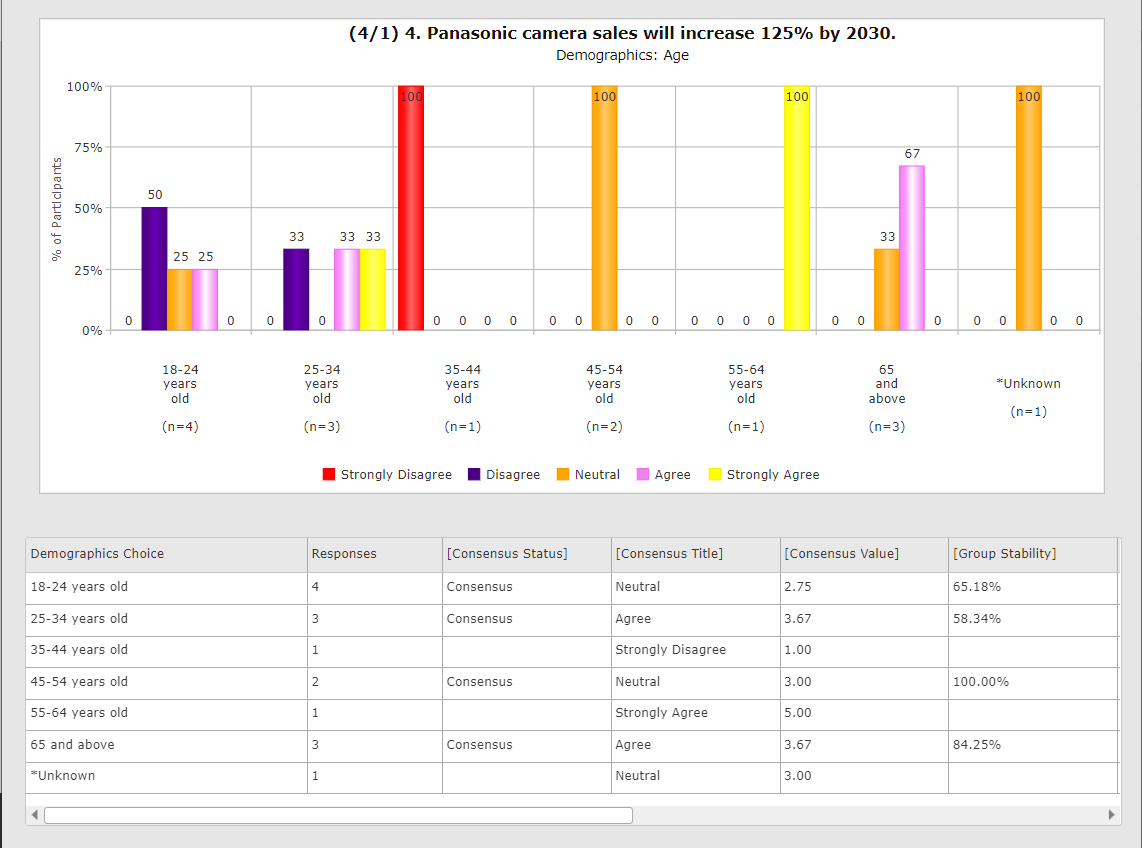
Task: Click the purple 50 bar for 18-24 years old
Action: coord(154,268)
